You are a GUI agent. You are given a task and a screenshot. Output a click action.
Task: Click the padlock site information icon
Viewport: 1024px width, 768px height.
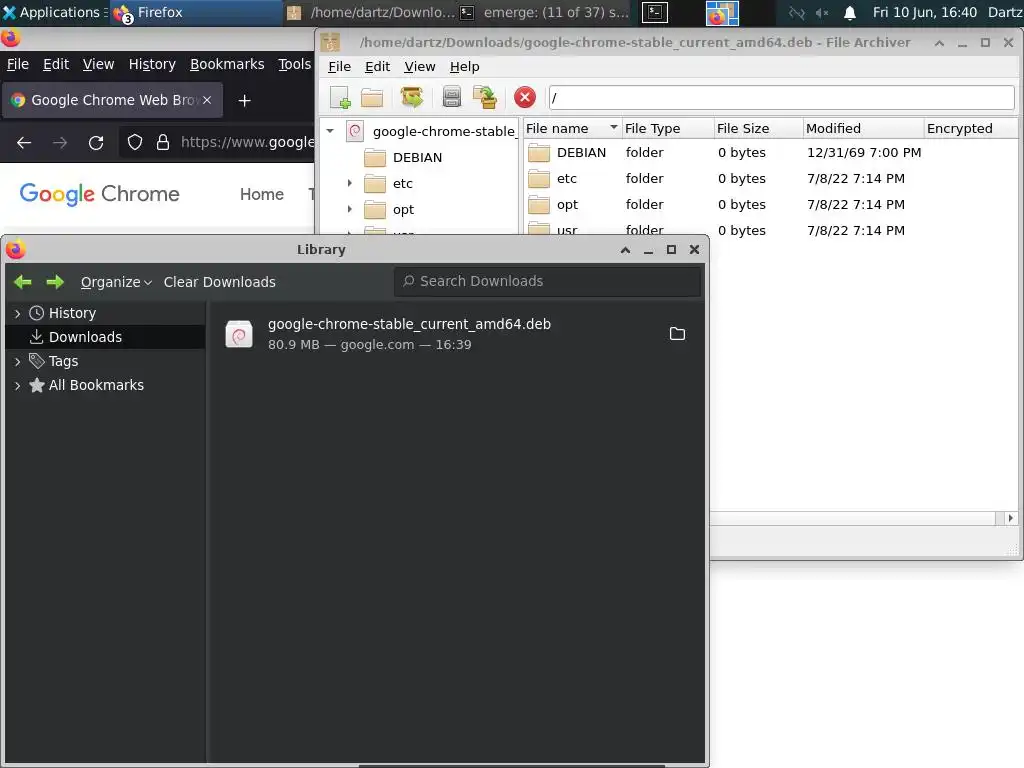point(163,142)
